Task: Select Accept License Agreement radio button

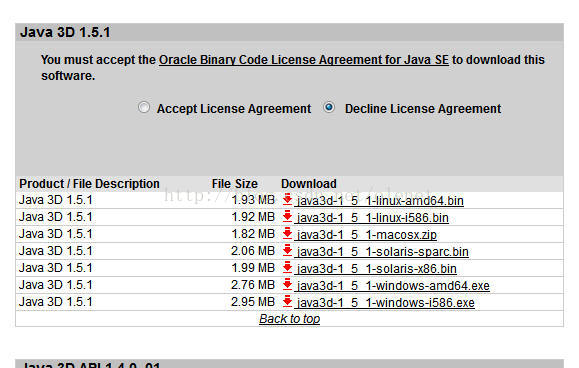Action: coord(144,107)
